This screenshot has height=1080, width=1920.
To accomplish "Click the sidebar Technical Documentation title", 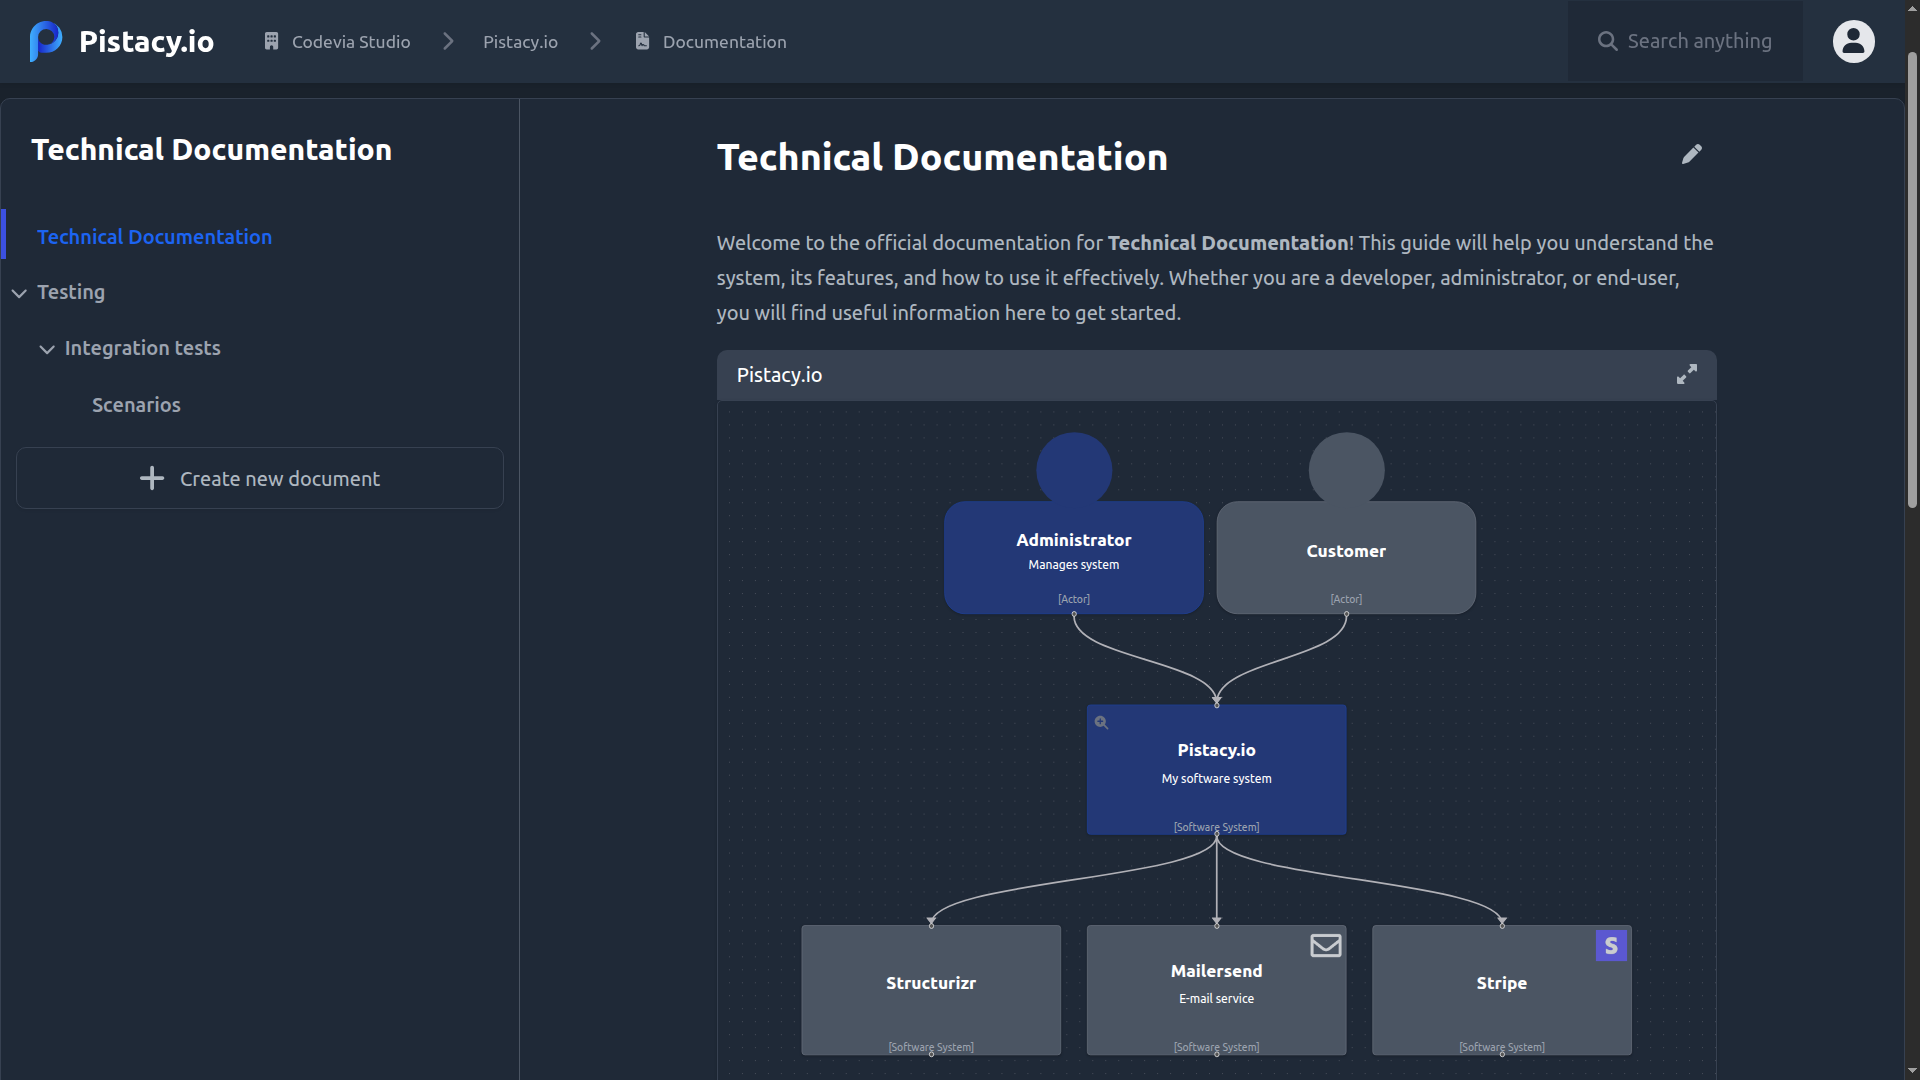I will 211,149.
